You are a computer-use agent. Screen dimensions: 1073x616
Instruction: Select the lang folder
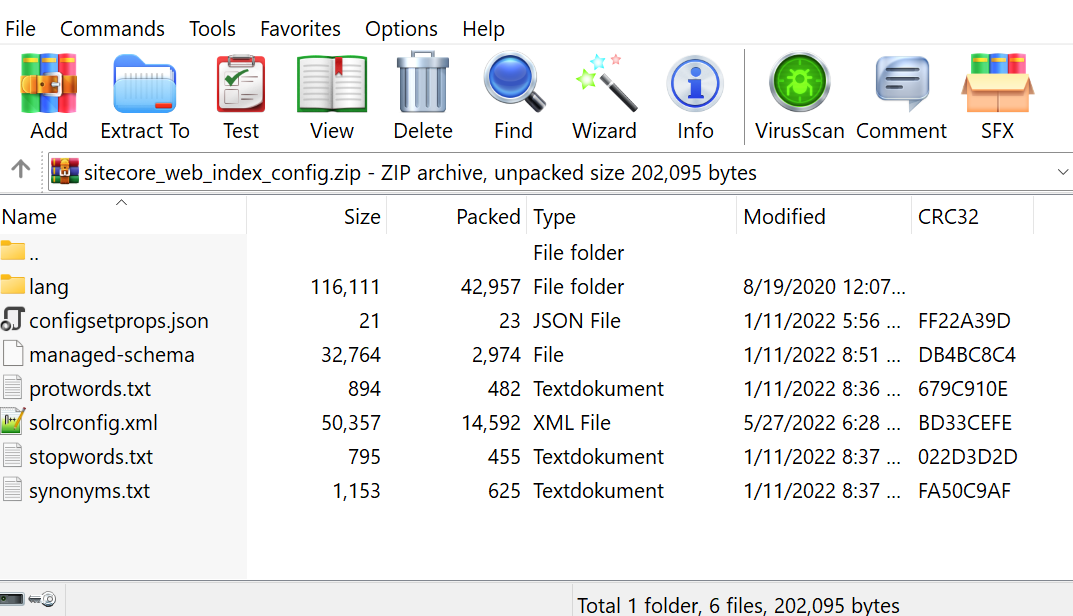click(49, 287)
